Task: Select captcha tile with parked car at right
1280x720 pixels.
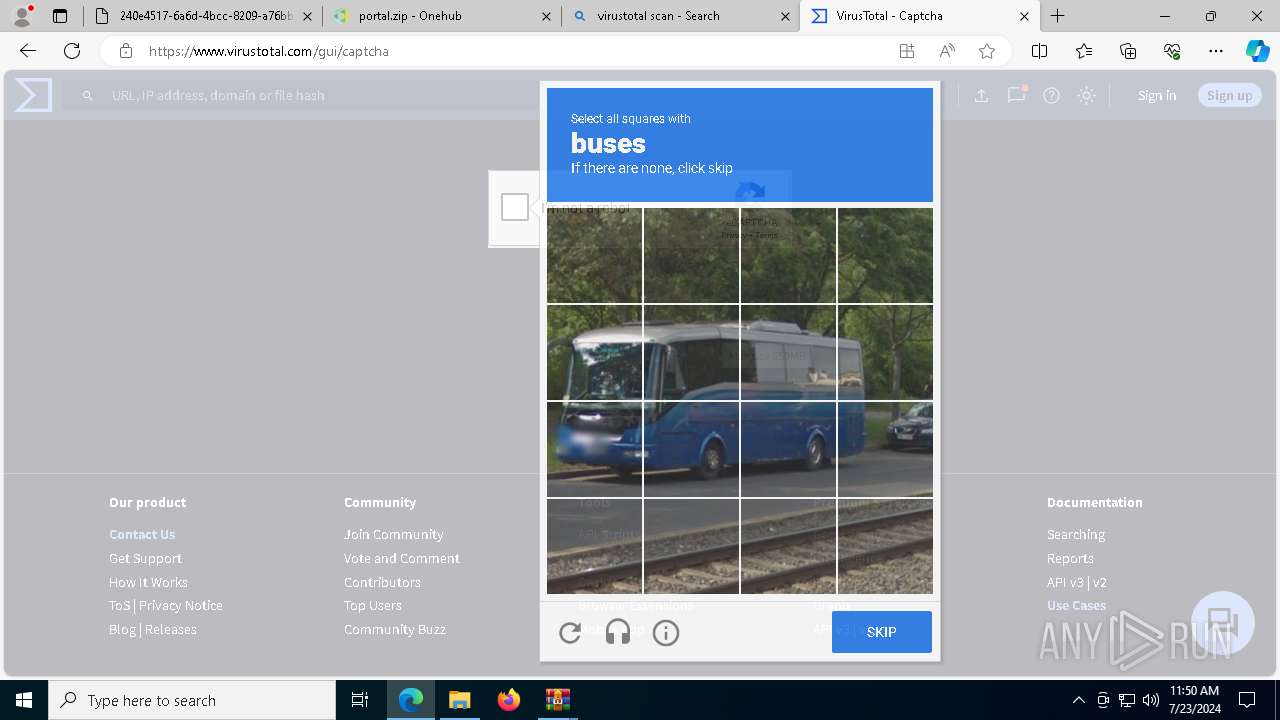Action: 886,449
